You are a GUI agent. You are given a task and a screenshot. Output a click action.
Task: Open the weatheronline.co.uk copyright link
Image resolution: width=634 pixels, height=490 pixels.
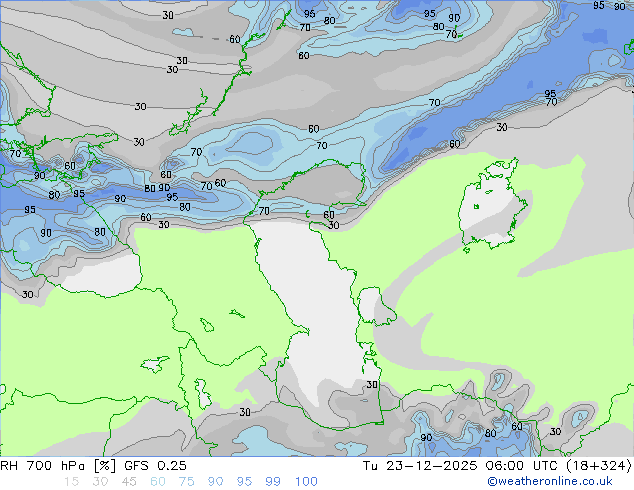tap(550, 481)
